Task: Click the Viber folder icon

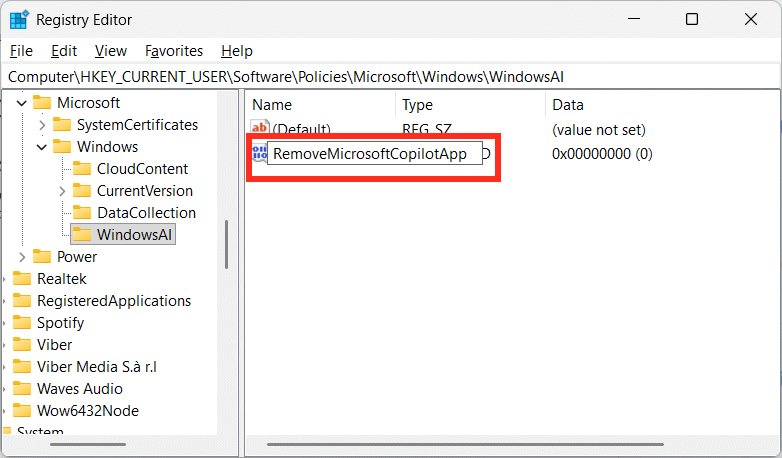Action: 22,345
